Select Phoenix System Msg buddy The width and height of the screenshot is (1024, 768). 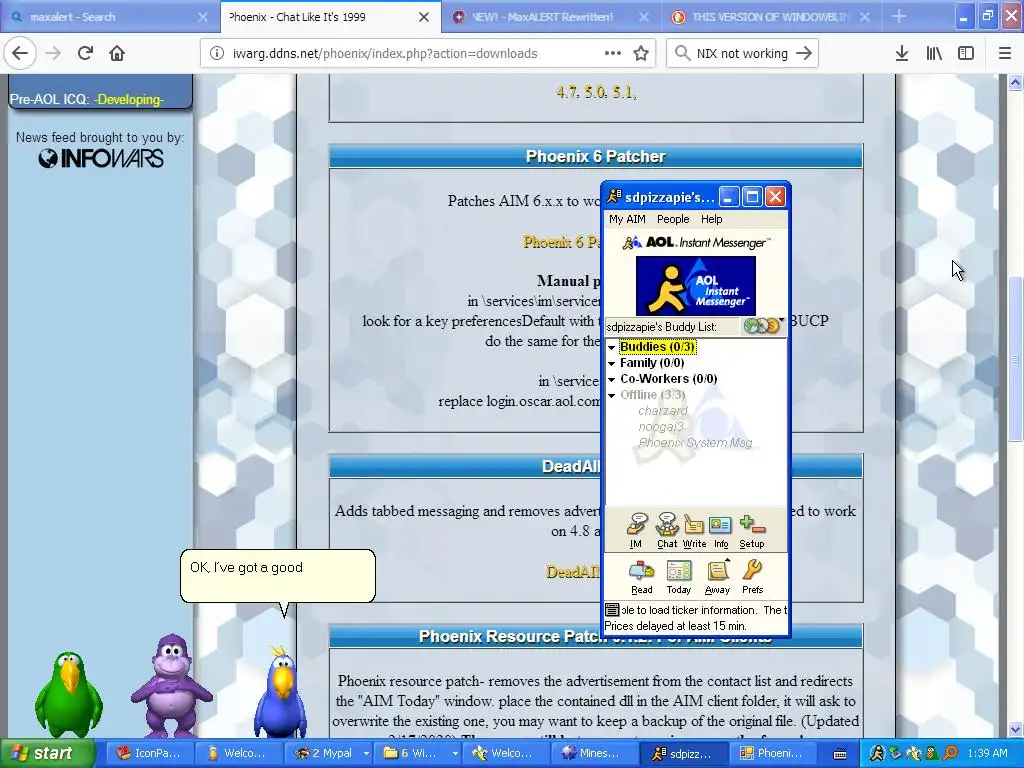[695, 443]
